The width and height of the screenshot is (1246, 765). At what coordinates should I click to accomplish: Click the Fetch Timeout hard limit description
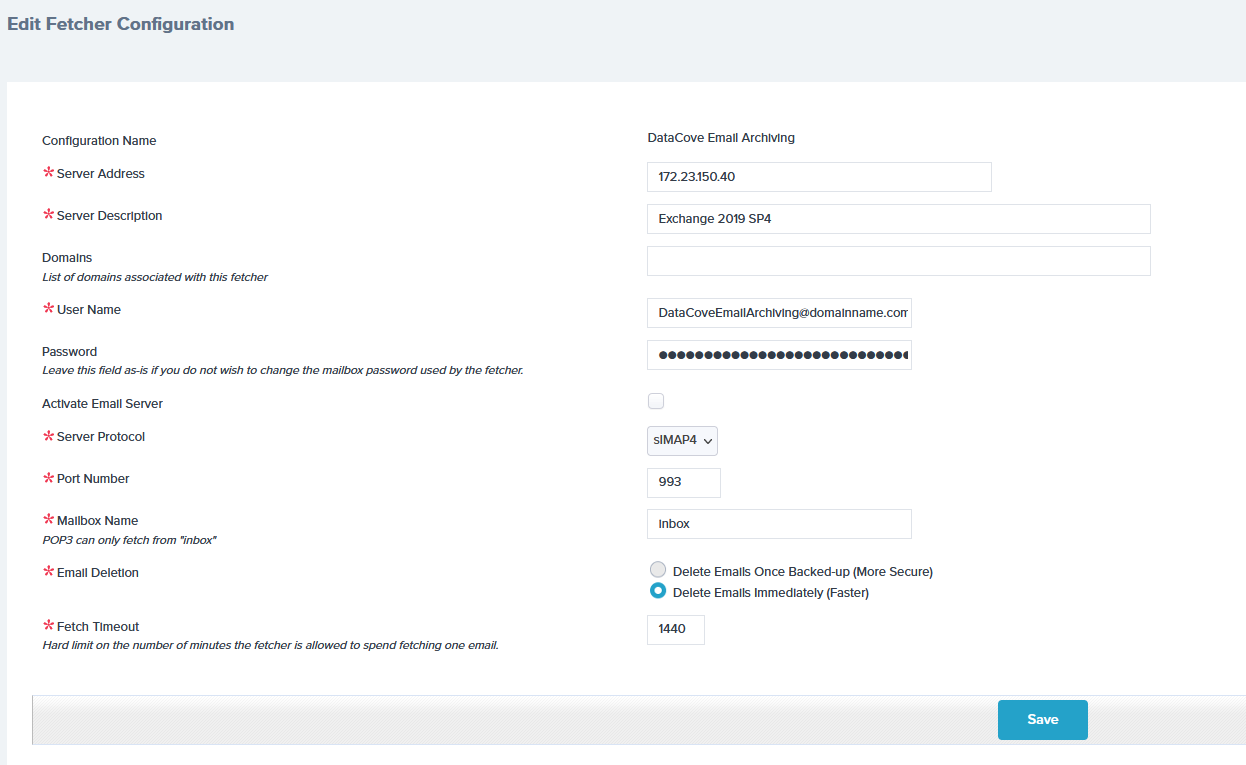[x=270, y=646]
